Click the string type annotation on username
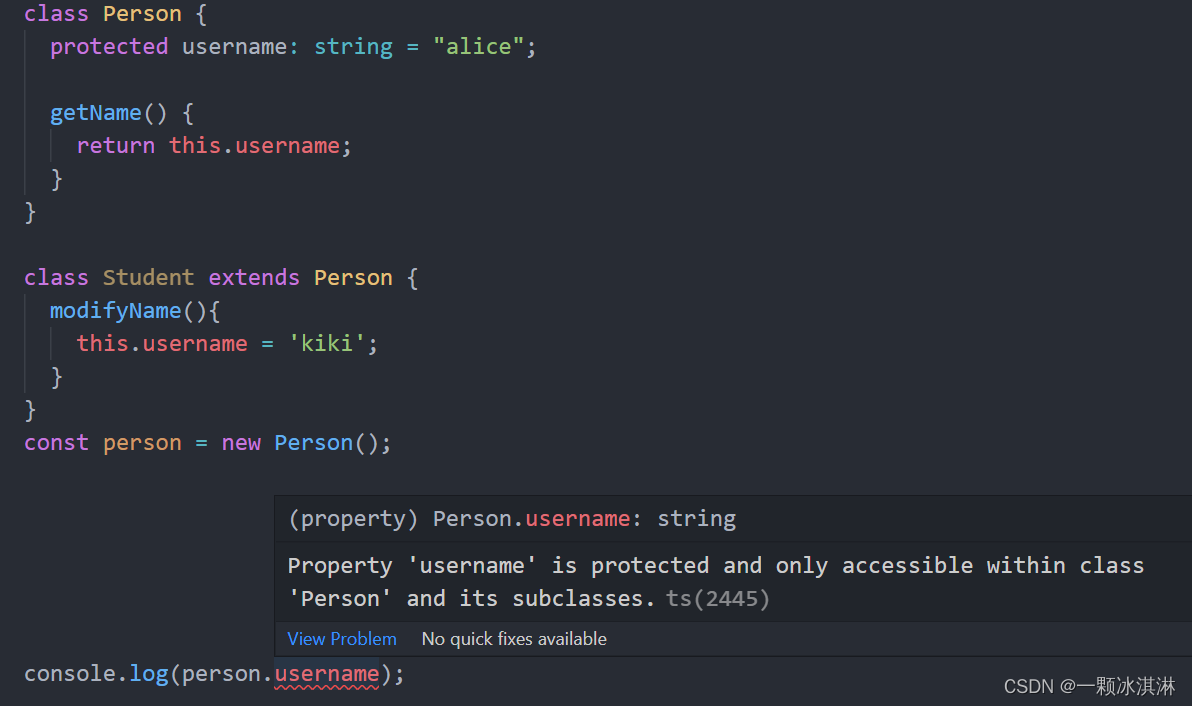The image size is (1192, 706). (x=353, y=47)
